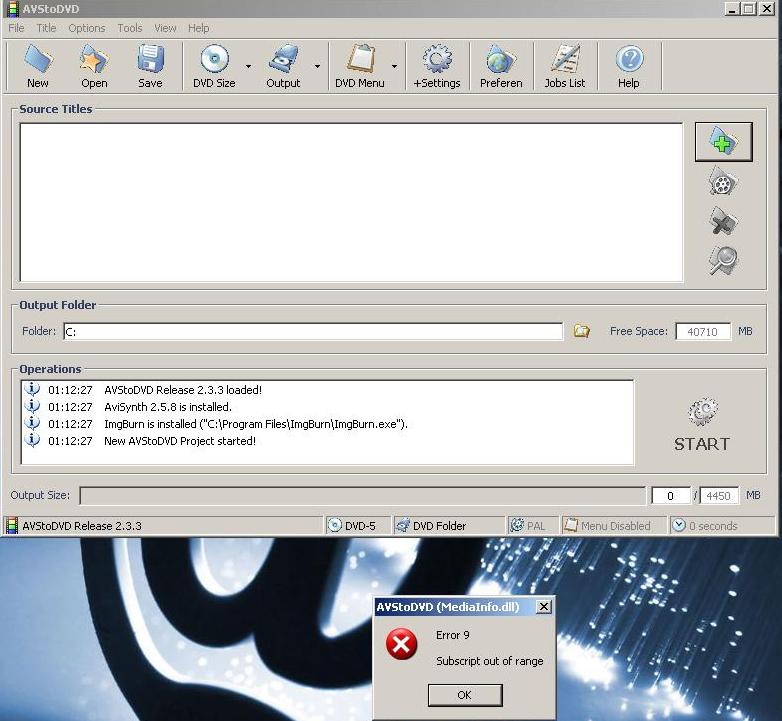This screenshot has height=721, width=782.
Task: Open the Help menu
Action: point(198,28)
